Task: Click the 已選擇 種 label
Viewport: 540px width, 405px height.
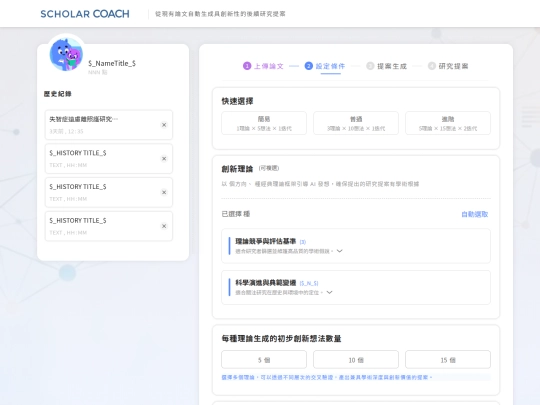Action: pyautogui.click(x=236, y=214)
